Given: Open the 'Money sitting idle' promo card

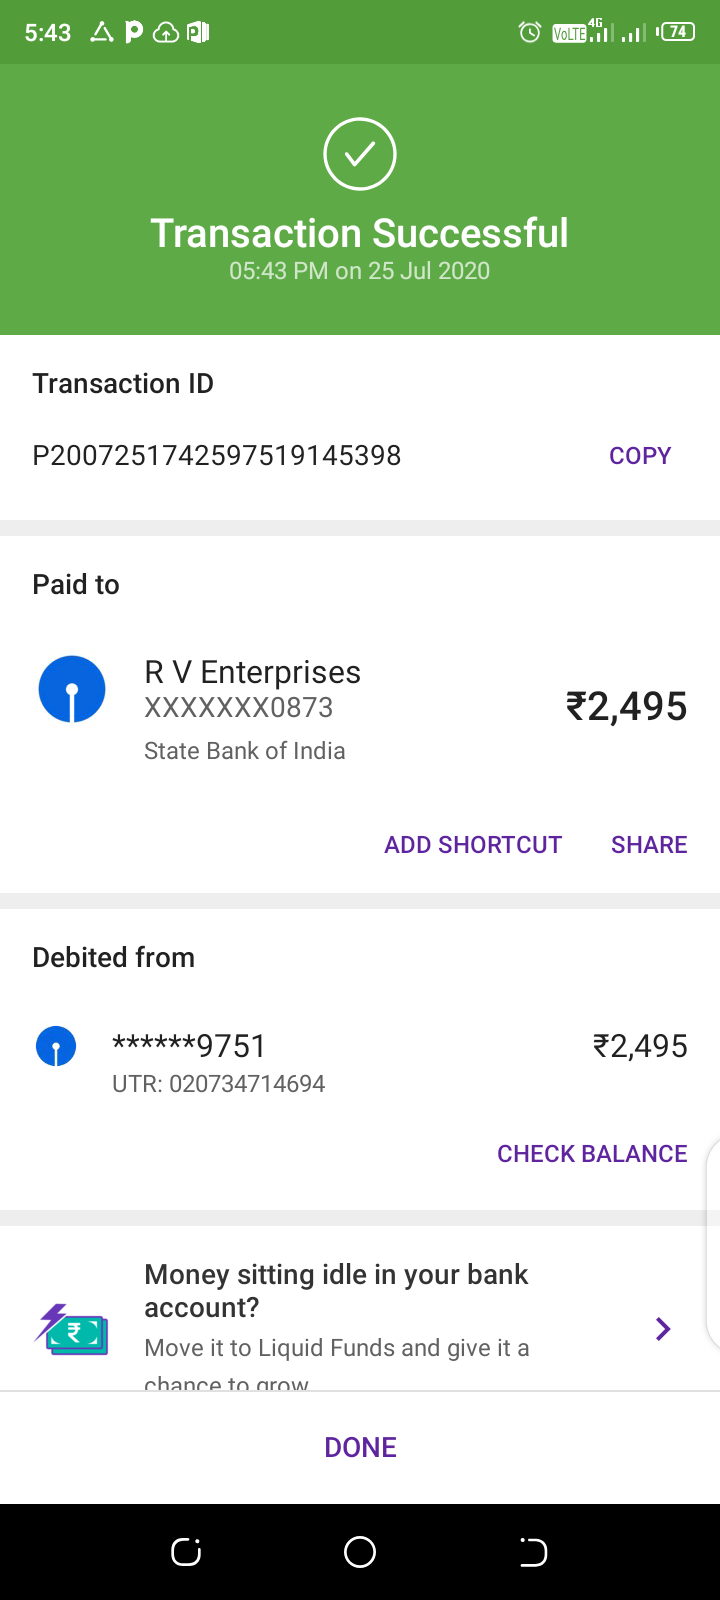Looking at the screenshot, I should [337, 1310].
